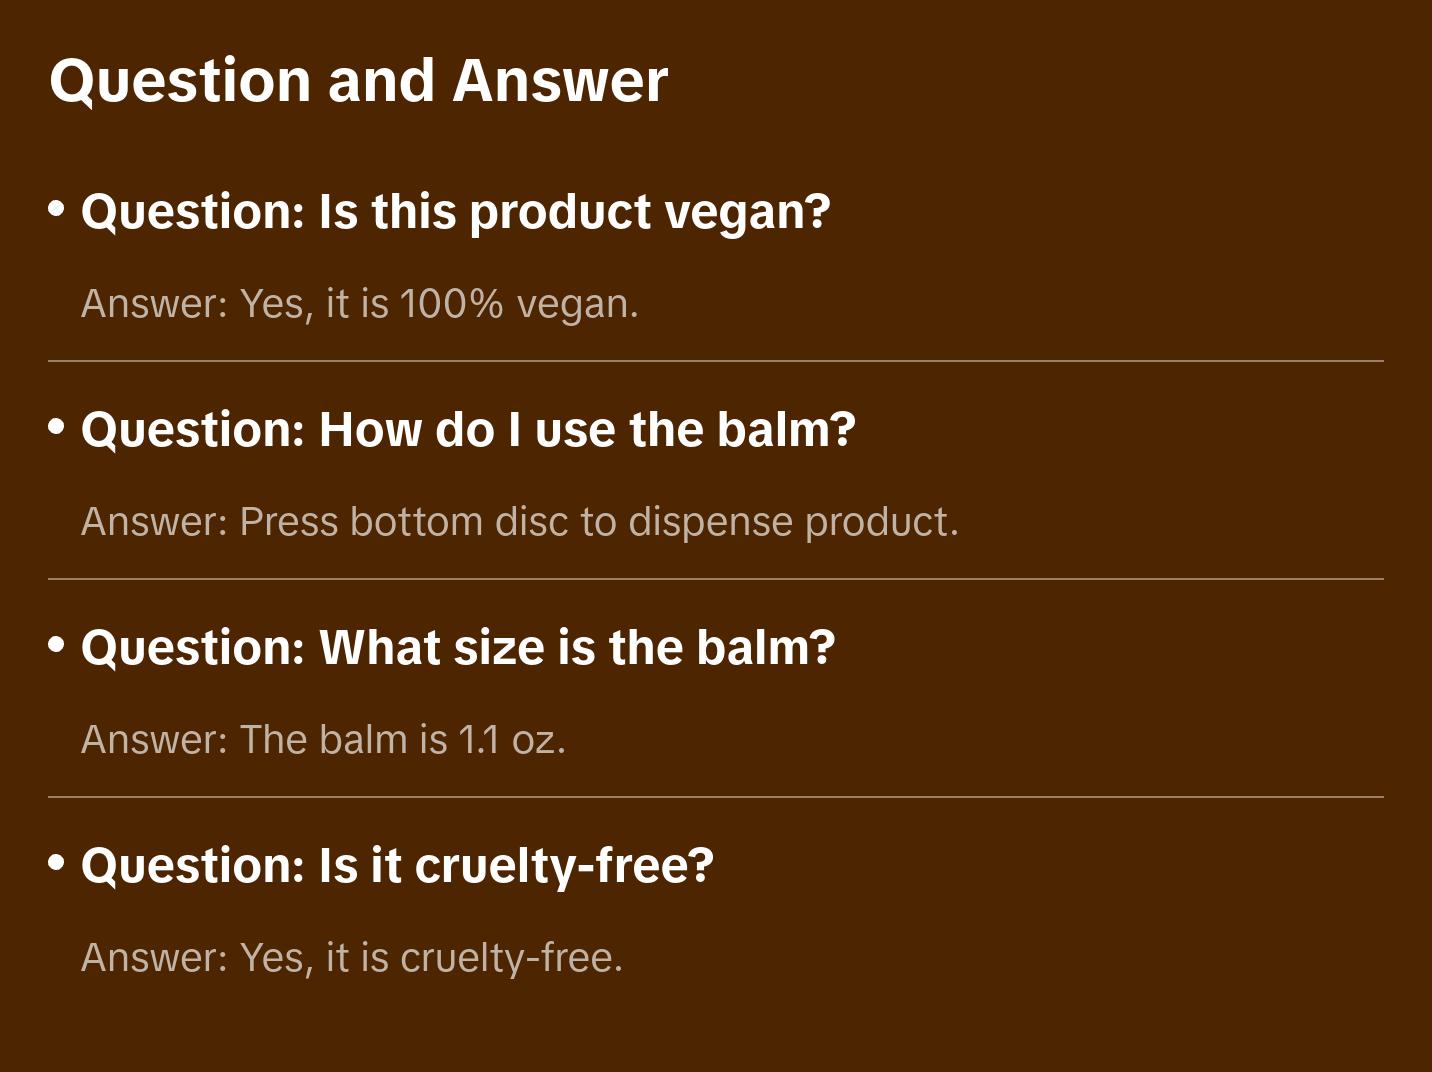The width and height of the screenshot is (1432, 1072).
Task: Click the bullet before the vegan question
Action: (57, 209)
